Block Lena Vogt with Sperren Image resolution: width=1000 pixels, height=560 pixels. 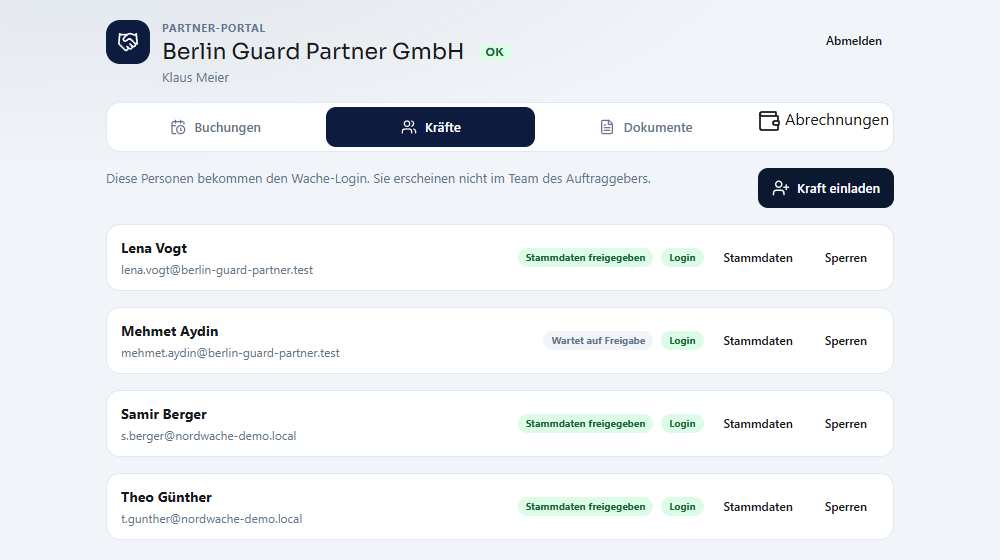[x=845, y=258]
